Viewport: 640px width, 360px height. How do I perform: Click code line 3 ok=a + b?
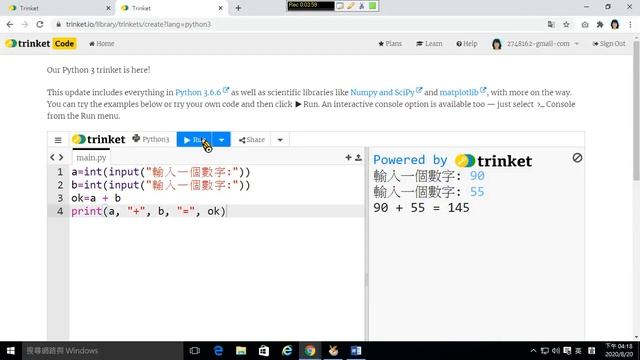coord(96,198)
